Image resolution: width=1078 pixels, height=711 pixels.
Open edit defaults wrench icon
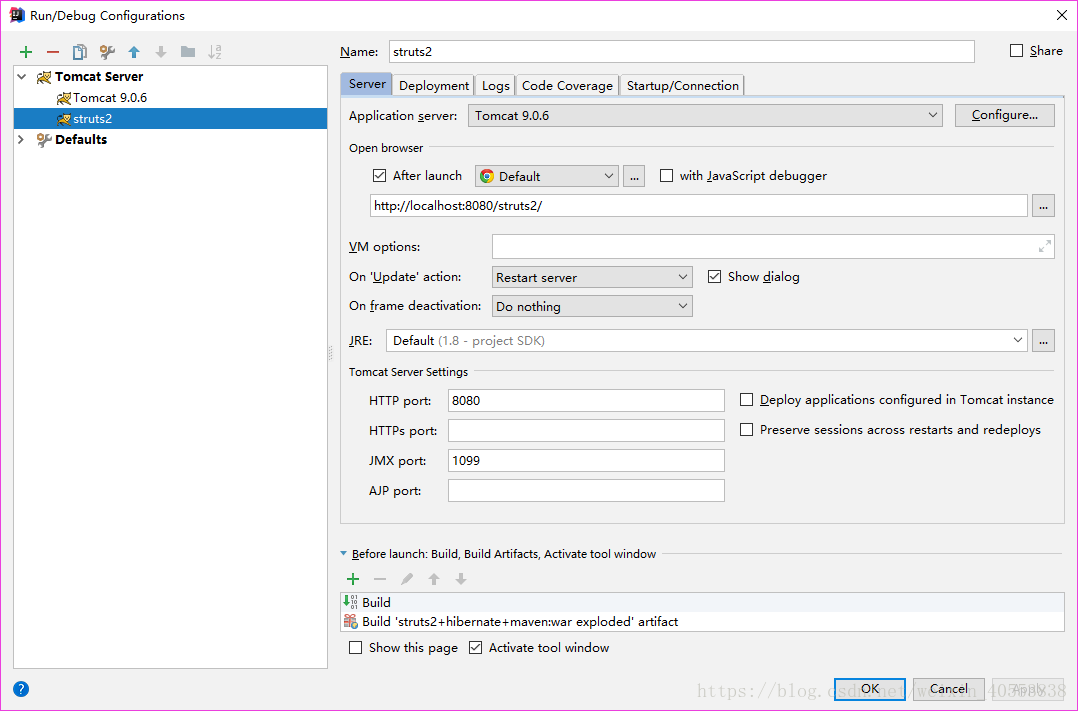coord(107,52)
